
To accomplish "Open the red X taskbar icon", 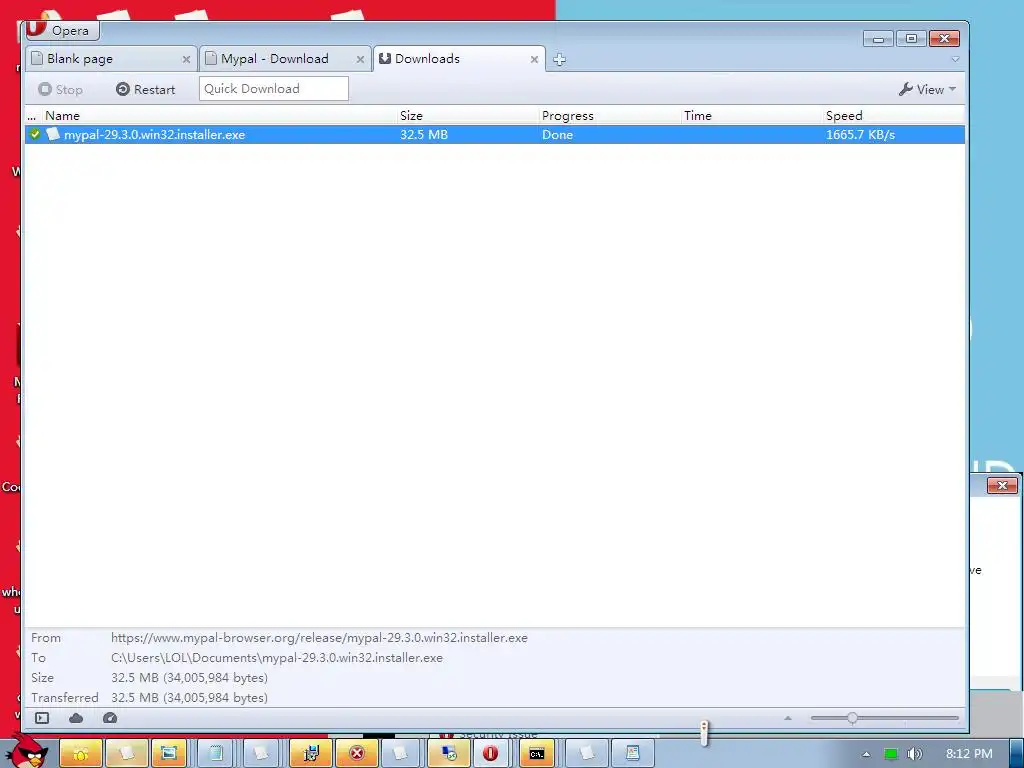I will [357, 754].
